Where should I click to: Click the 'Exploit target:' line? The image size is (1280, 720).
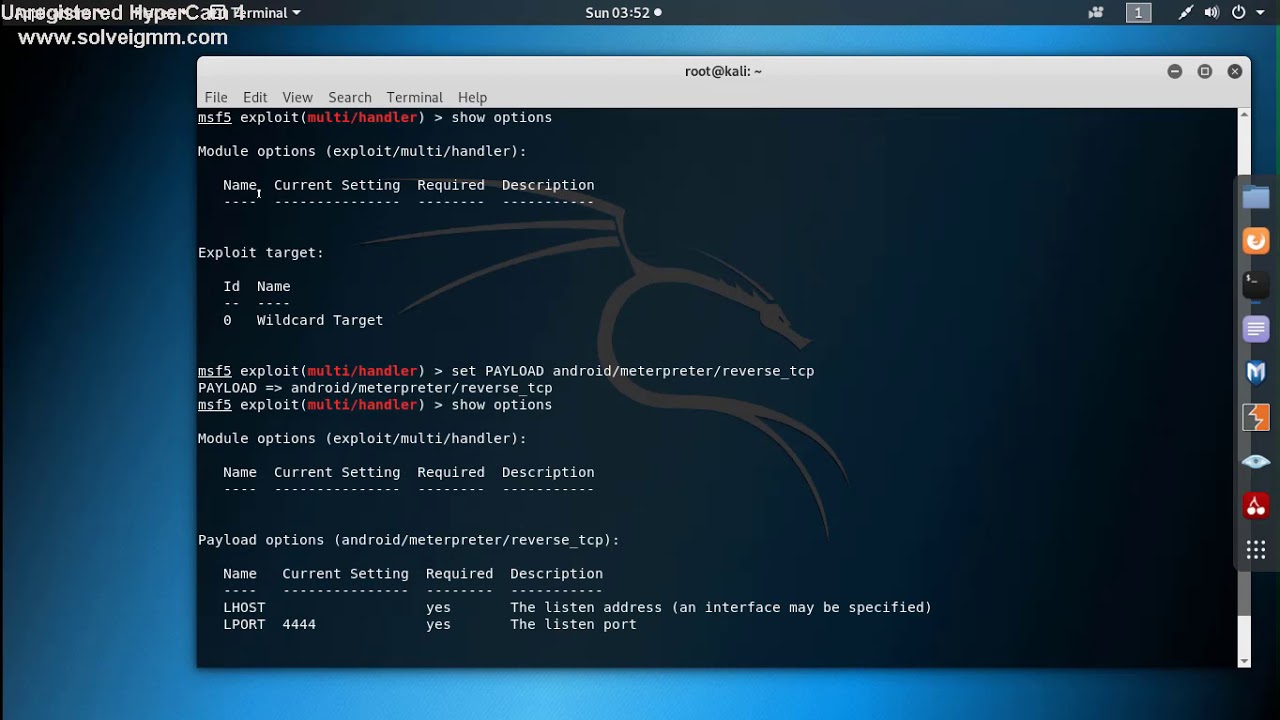(x=261, y=253)
